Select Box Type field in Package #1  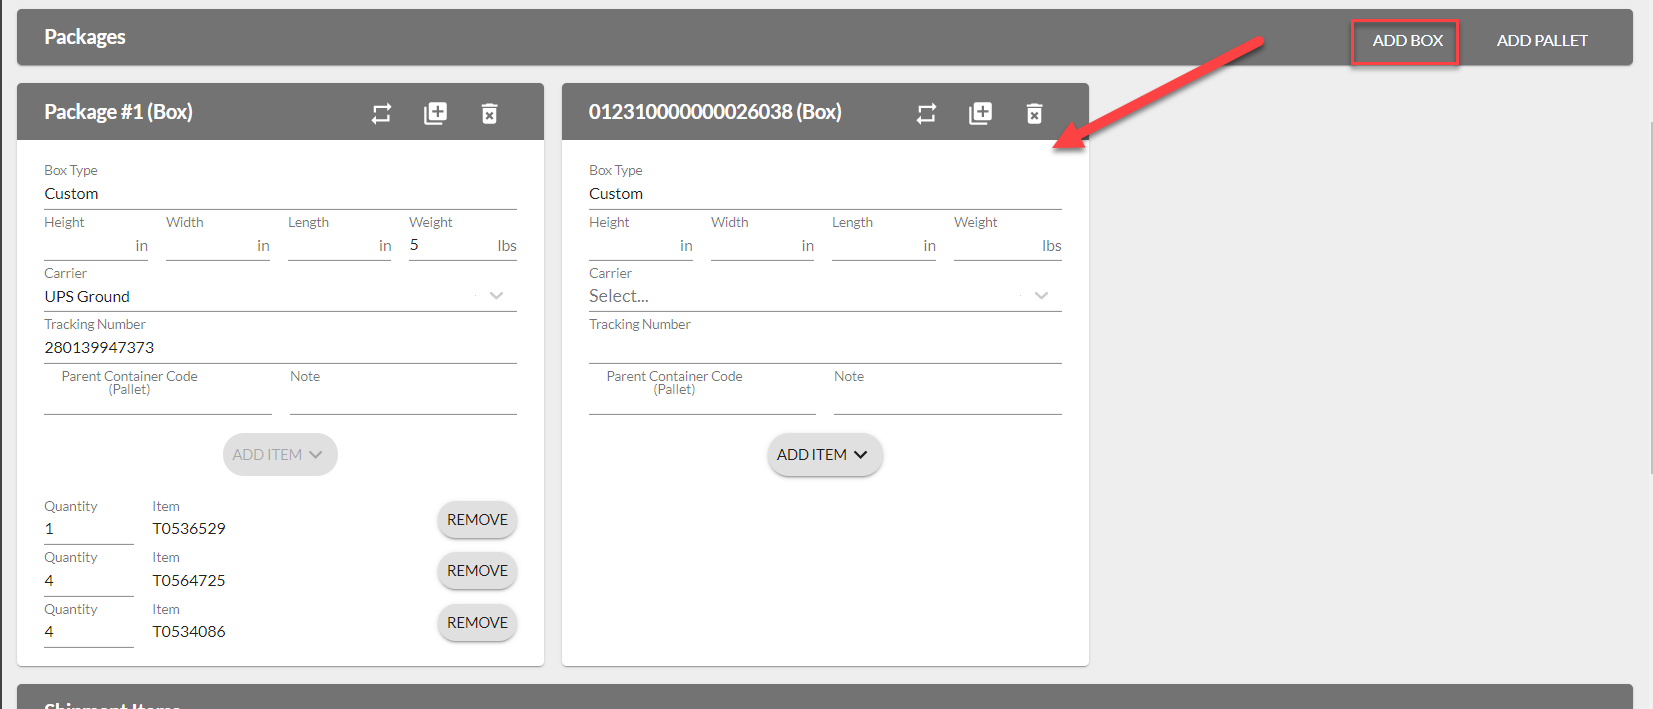pyautogui.click(x=280, y=194)
